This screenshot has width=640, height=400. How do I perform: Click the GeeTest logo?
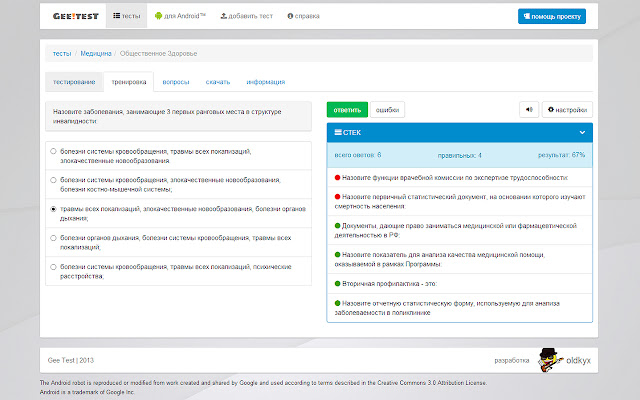pyautogui.click(x=76, y=16)
